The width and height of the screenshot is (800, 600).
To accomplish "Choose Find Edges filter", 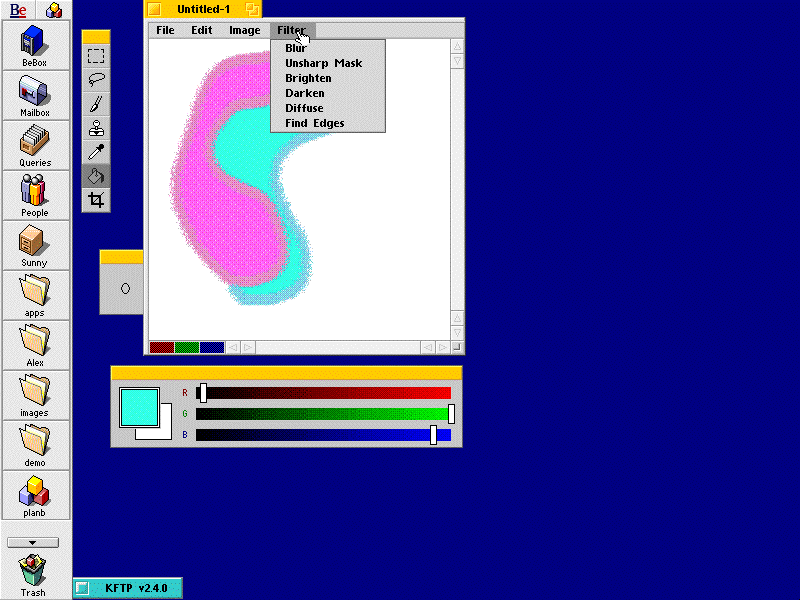I will [328, 123].
